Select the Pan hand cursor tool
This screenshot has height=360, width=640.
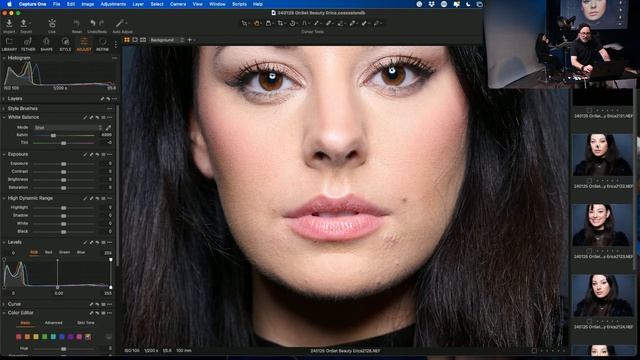click(257, 24)
